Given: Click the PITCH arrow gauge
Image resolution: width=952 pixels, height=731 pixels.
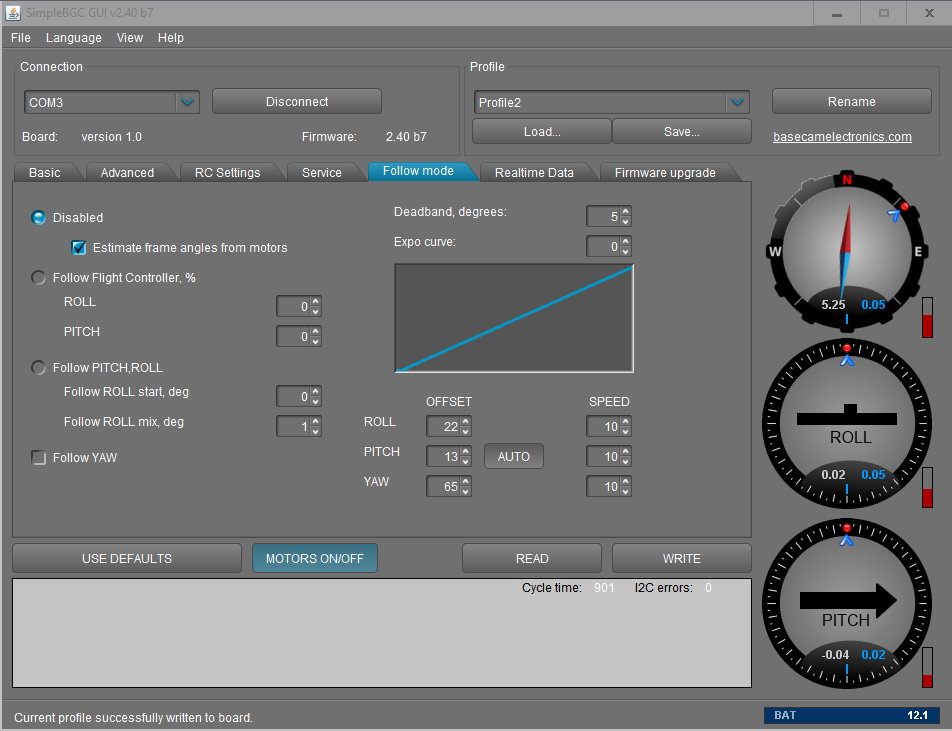Looking at the screenshot, I should pos(846,602).
